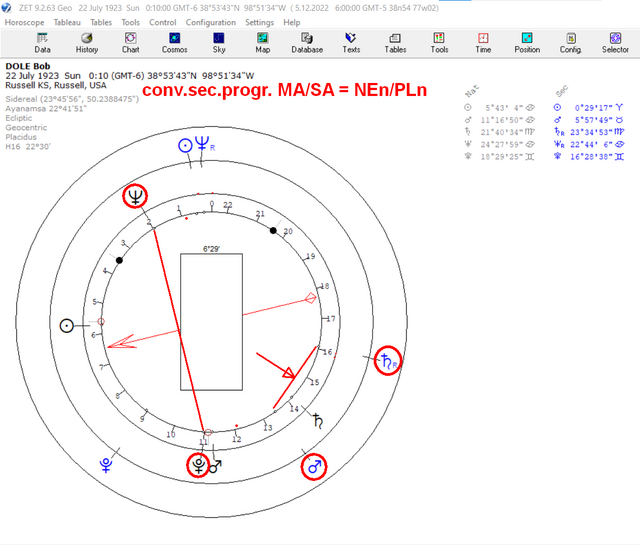Click progressed Sun position 0°29'17" row
Image resolution: width=640 pixels, height=545 pixels.
click(x=589, y=108)
